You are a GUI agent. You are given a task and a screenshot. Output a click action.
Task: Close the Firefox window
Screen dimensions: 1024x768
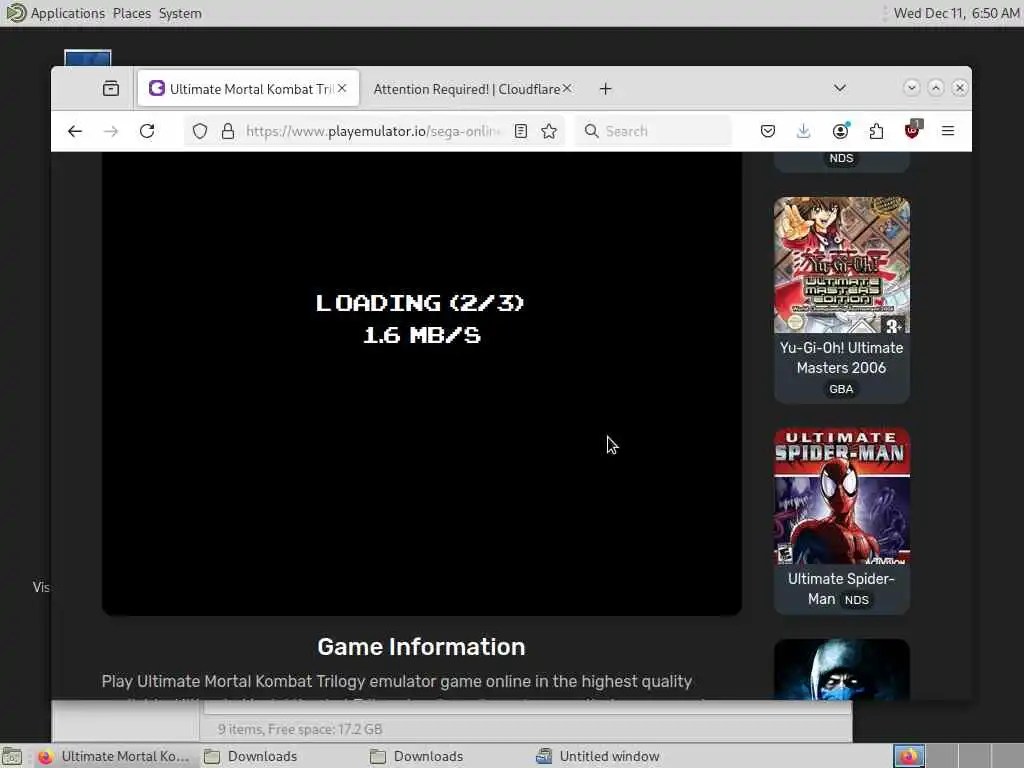tap(959, 88)
